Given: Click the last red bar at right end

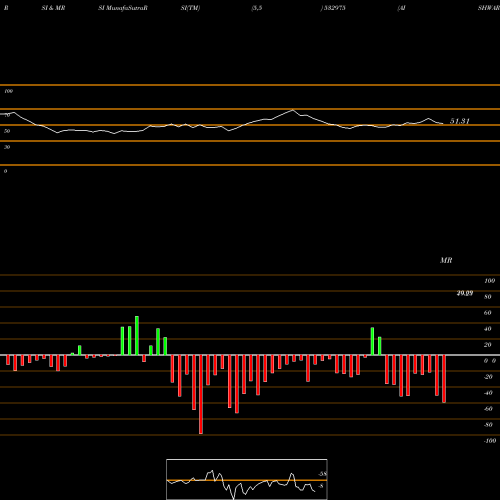Looking at the screenshot, I should coord(444,379).
